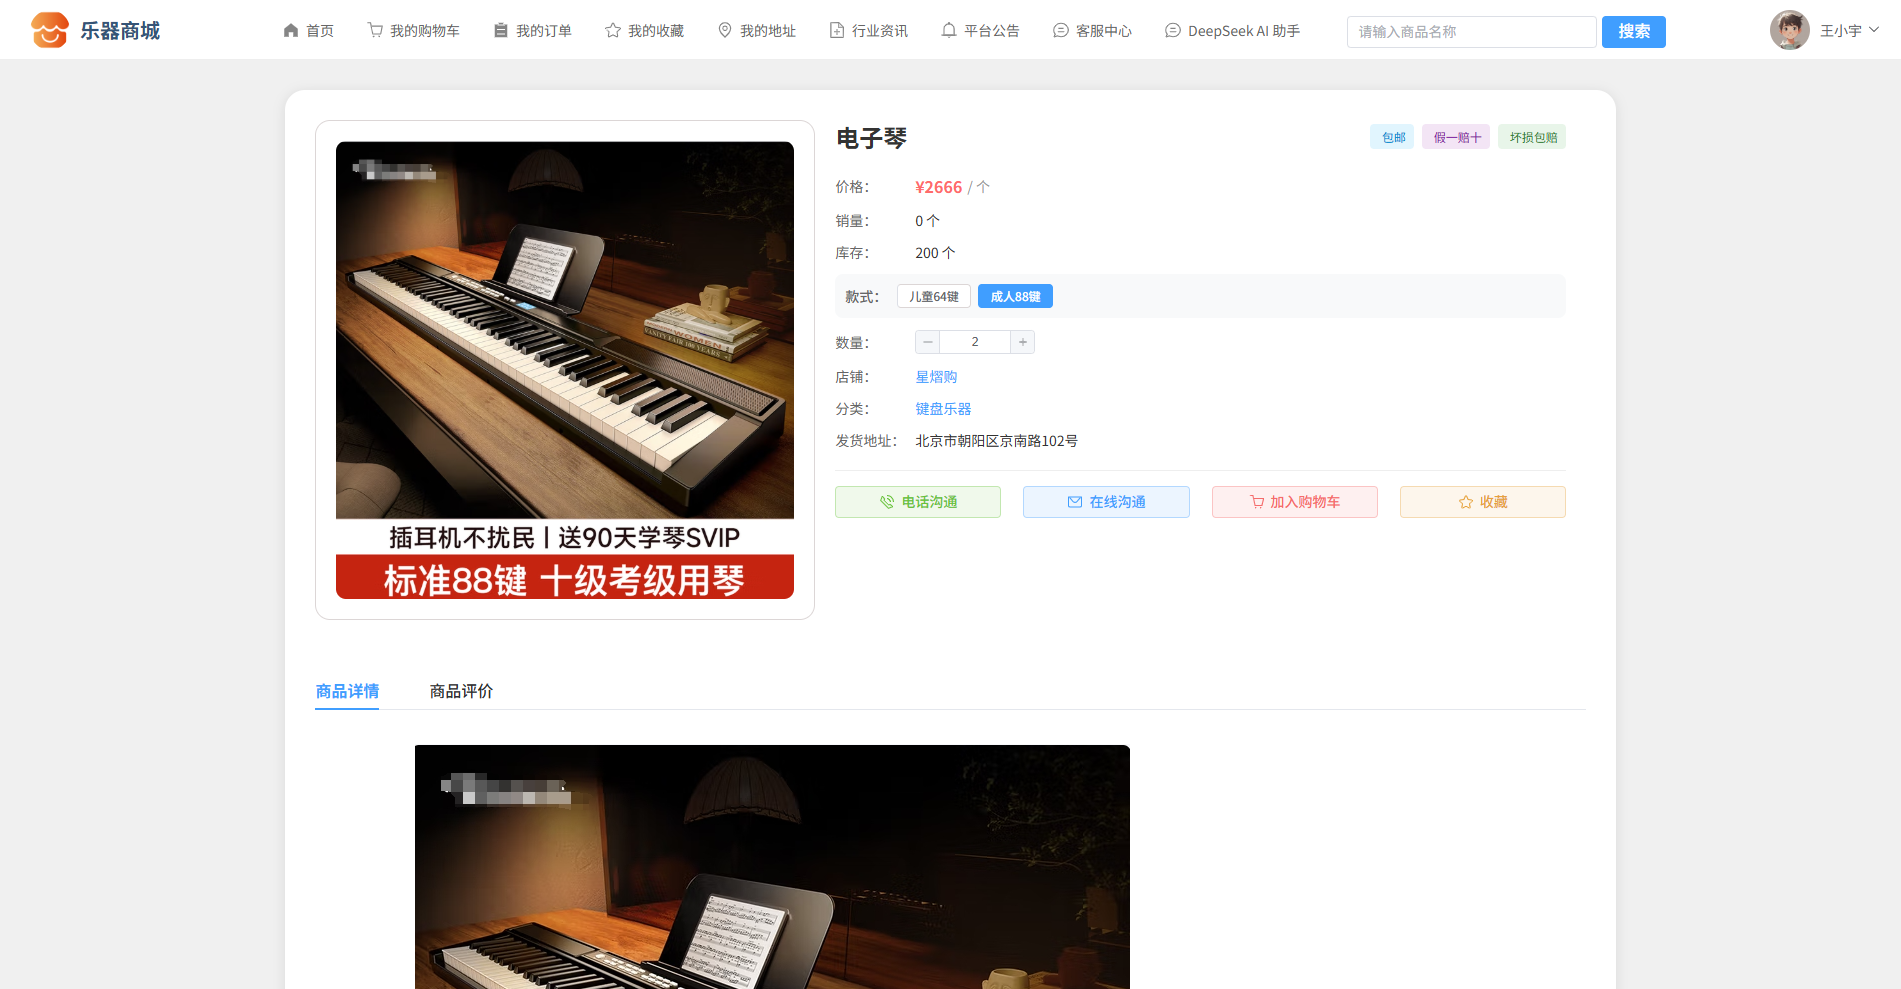Expand the 王小宇 user dropdown
This screenshot has height=989, width=1901.
1849,31
